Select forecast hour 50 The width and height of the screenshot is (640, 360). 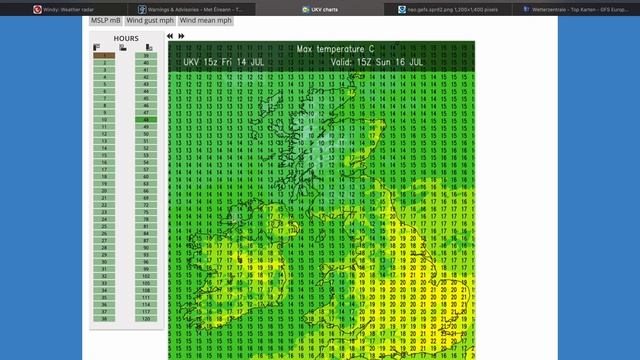tap(146, 134)
